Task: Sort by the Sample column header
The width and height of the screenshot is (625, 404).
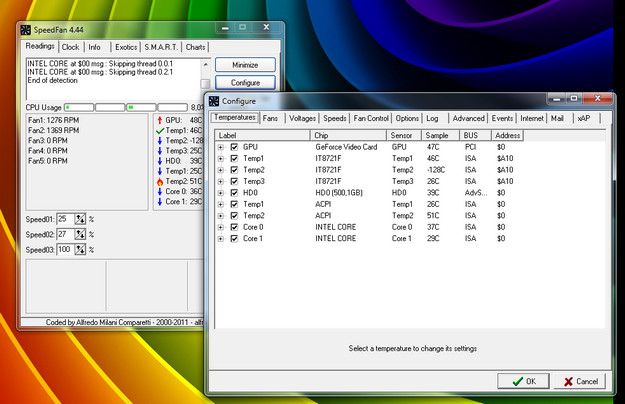Action: tap(440, 135)
